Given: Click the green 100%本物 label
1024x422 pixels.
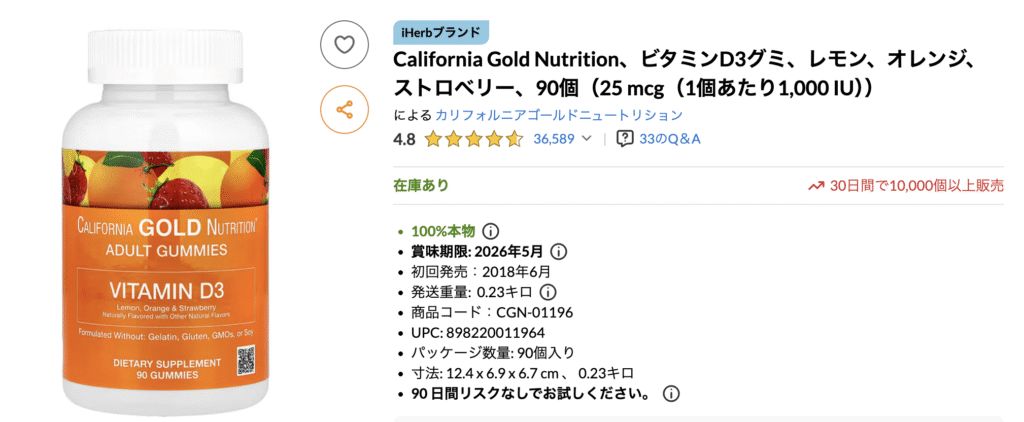Looking at the screenshot, I should (444, 230).
